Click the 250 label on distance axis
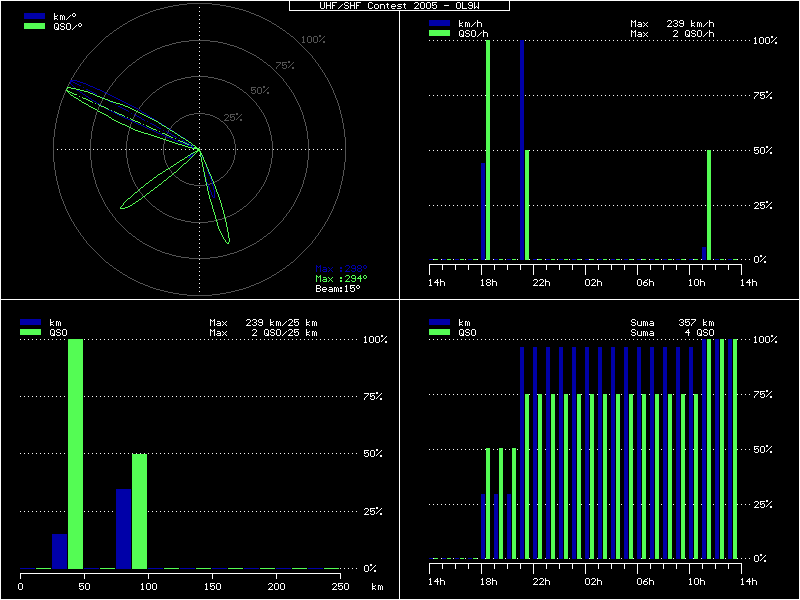 [340, 587]
